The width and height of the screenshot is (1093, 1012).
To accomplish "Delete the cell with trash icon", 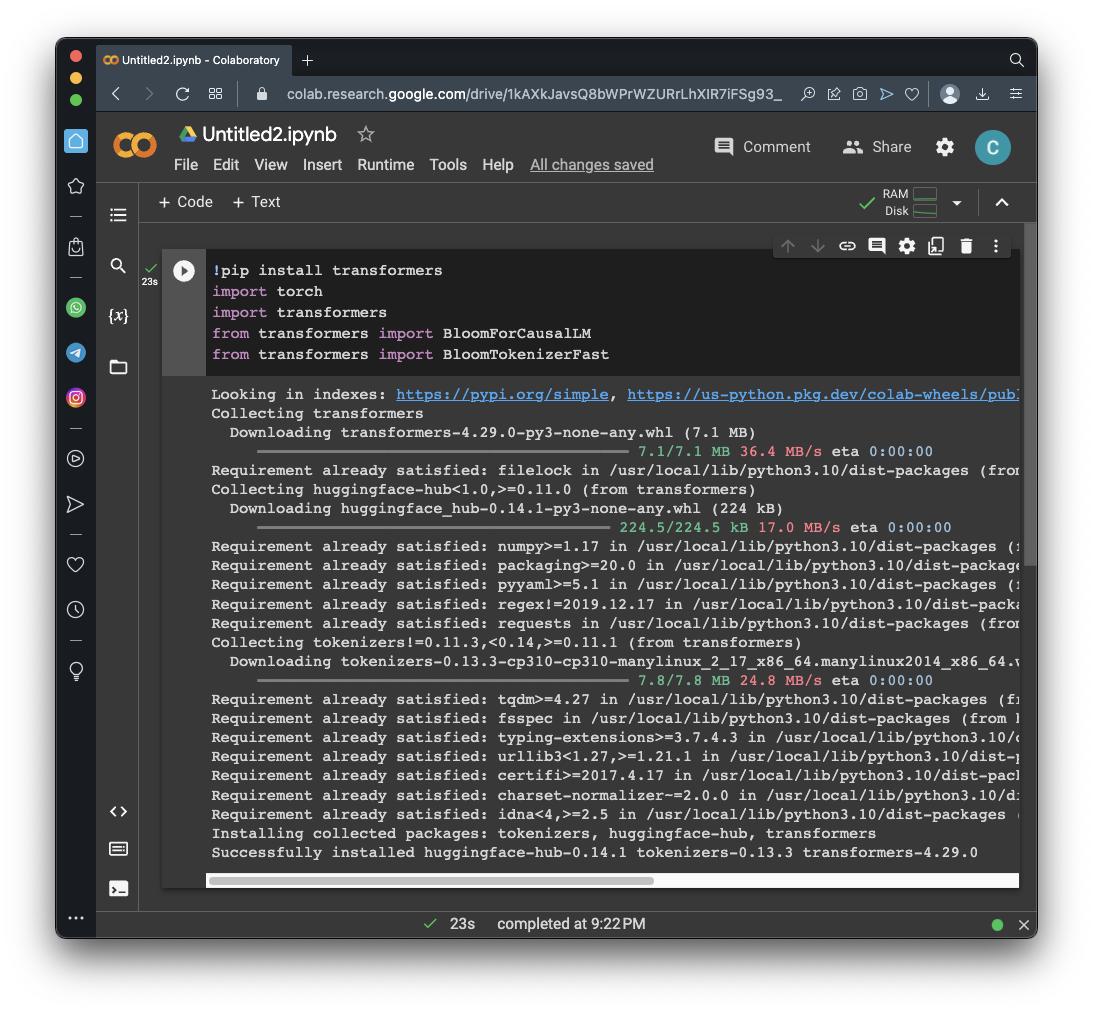I will click(x=966, y=246).
